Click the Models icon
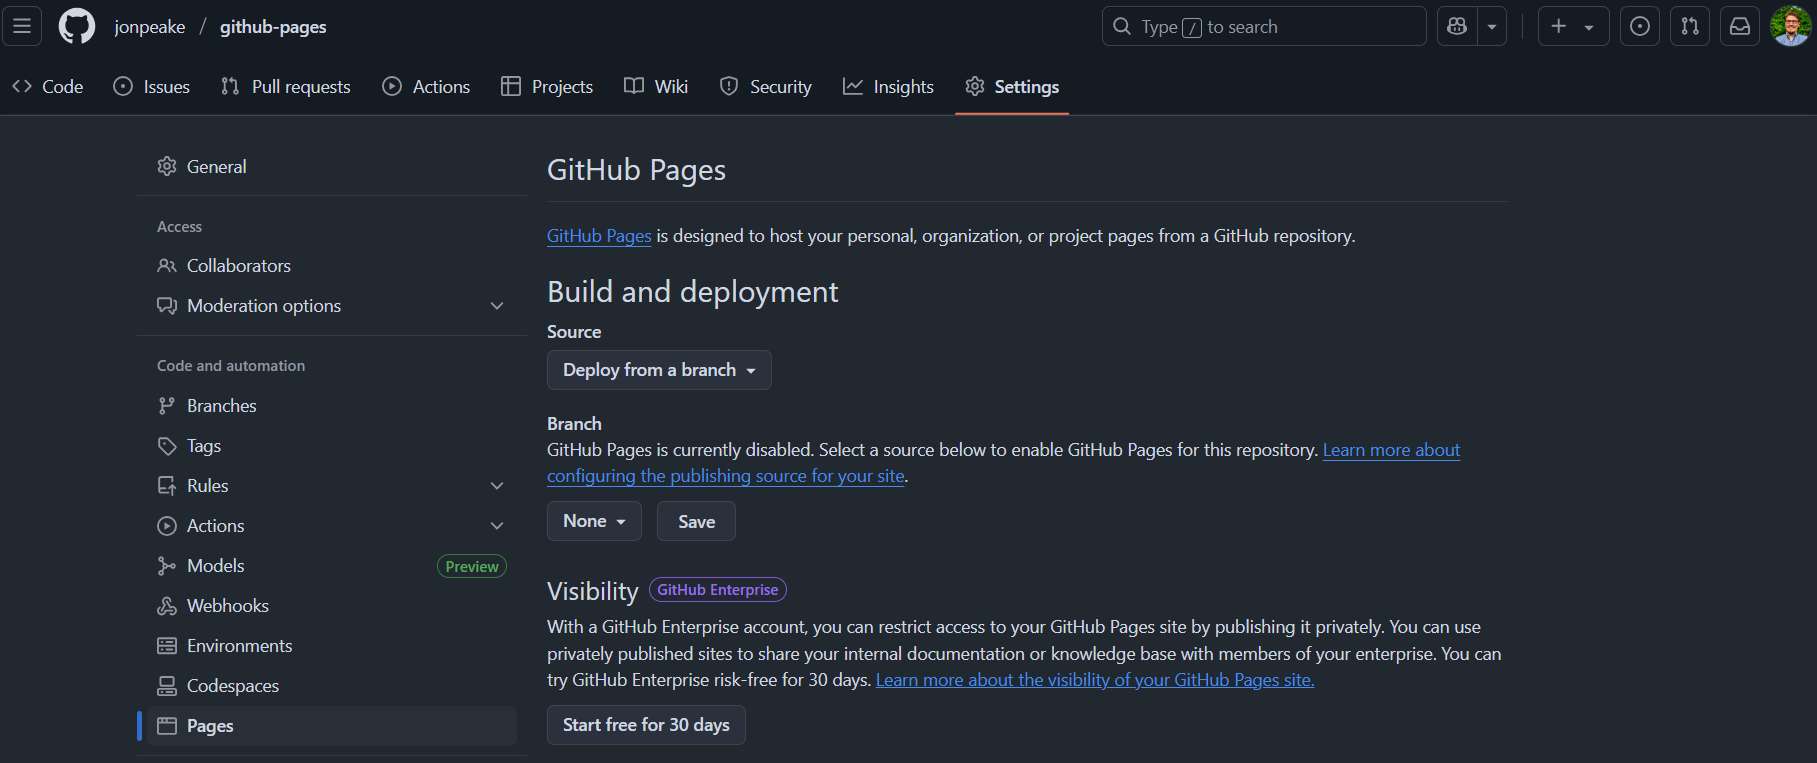The height and width of the screenshot is (763, 1817). click(x=167, y=566)
